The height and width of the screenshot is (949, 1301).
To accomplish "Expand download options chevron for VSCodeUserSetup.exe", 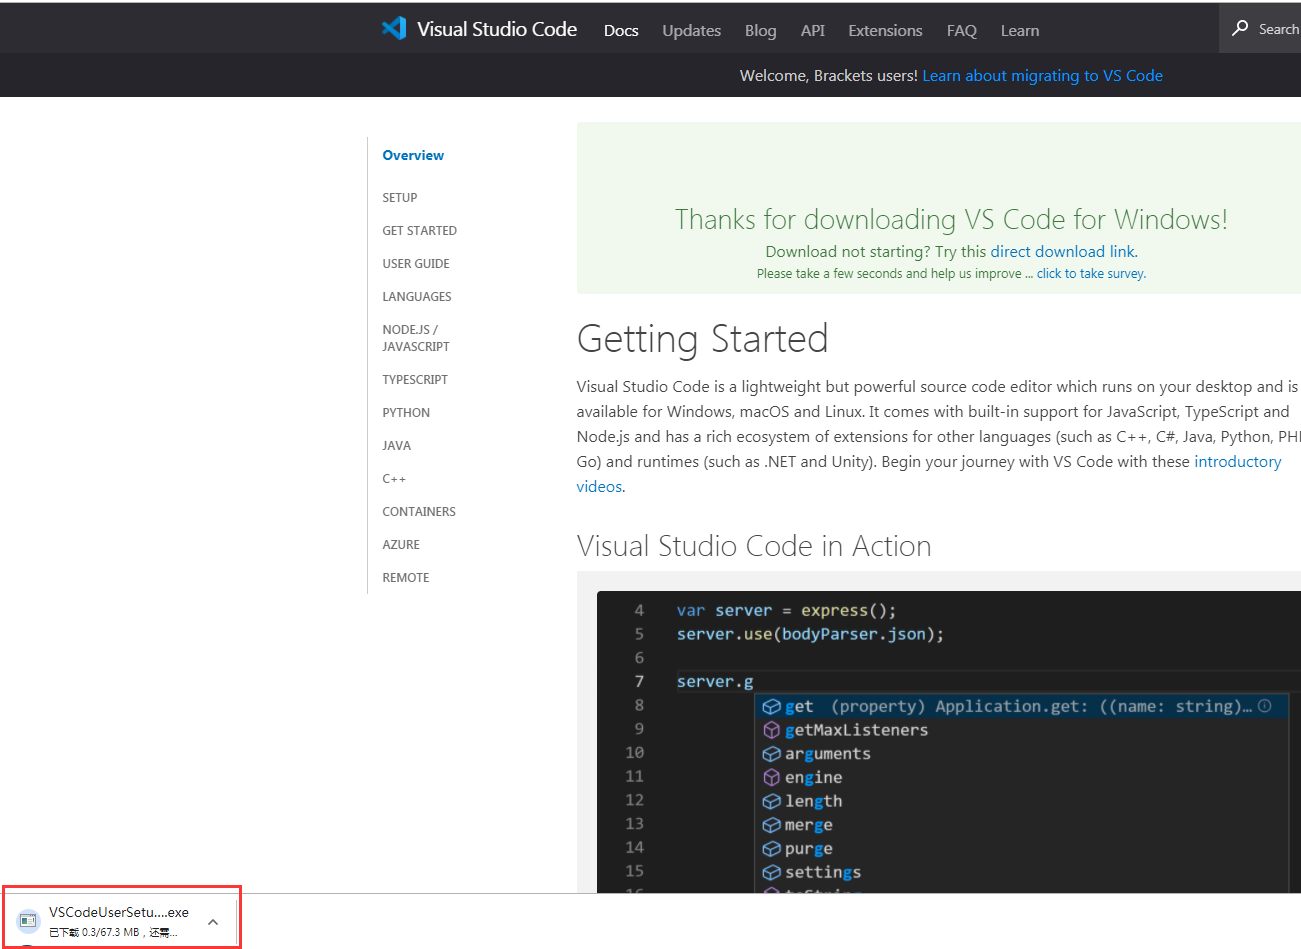I will 213,922.
